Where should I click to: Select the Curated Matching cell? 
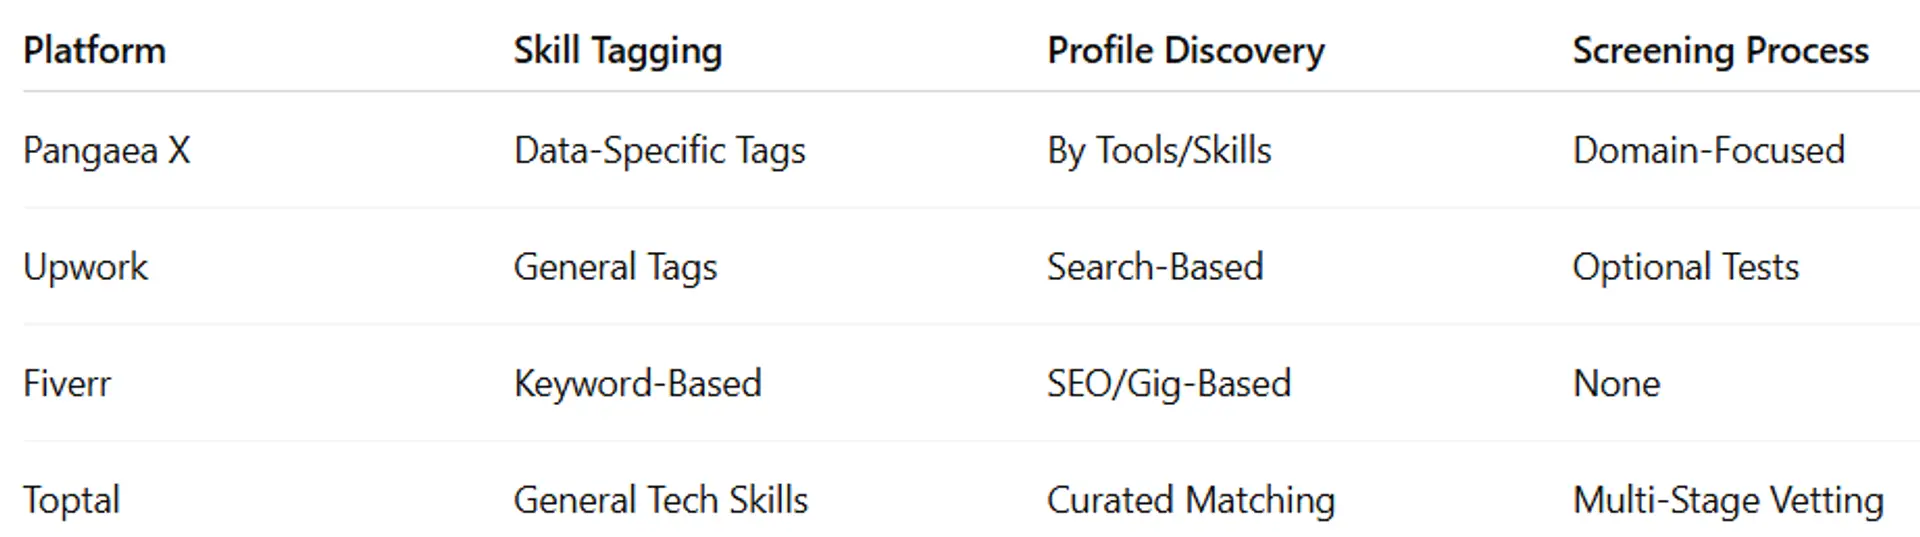(1190, 500)
